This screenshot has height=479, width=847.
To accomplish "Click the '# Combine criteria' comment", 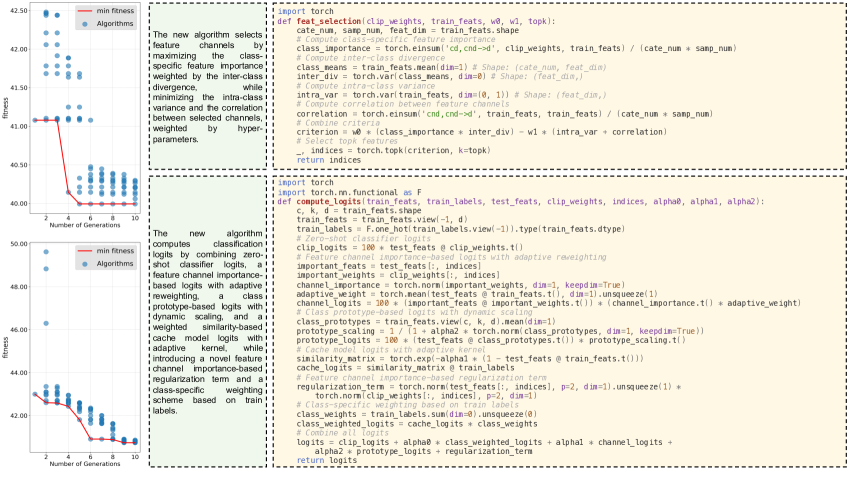I will pos(338,123).
